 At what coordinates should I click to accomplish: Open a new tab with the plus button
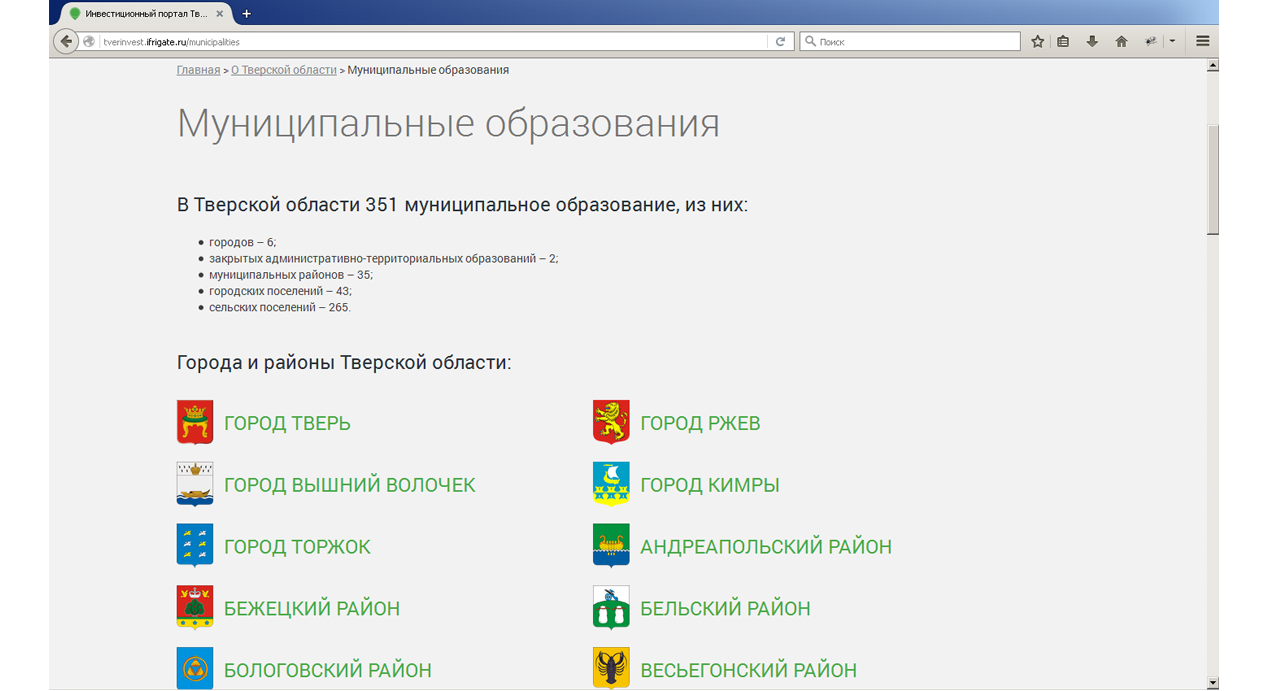(x=247, y=14)
